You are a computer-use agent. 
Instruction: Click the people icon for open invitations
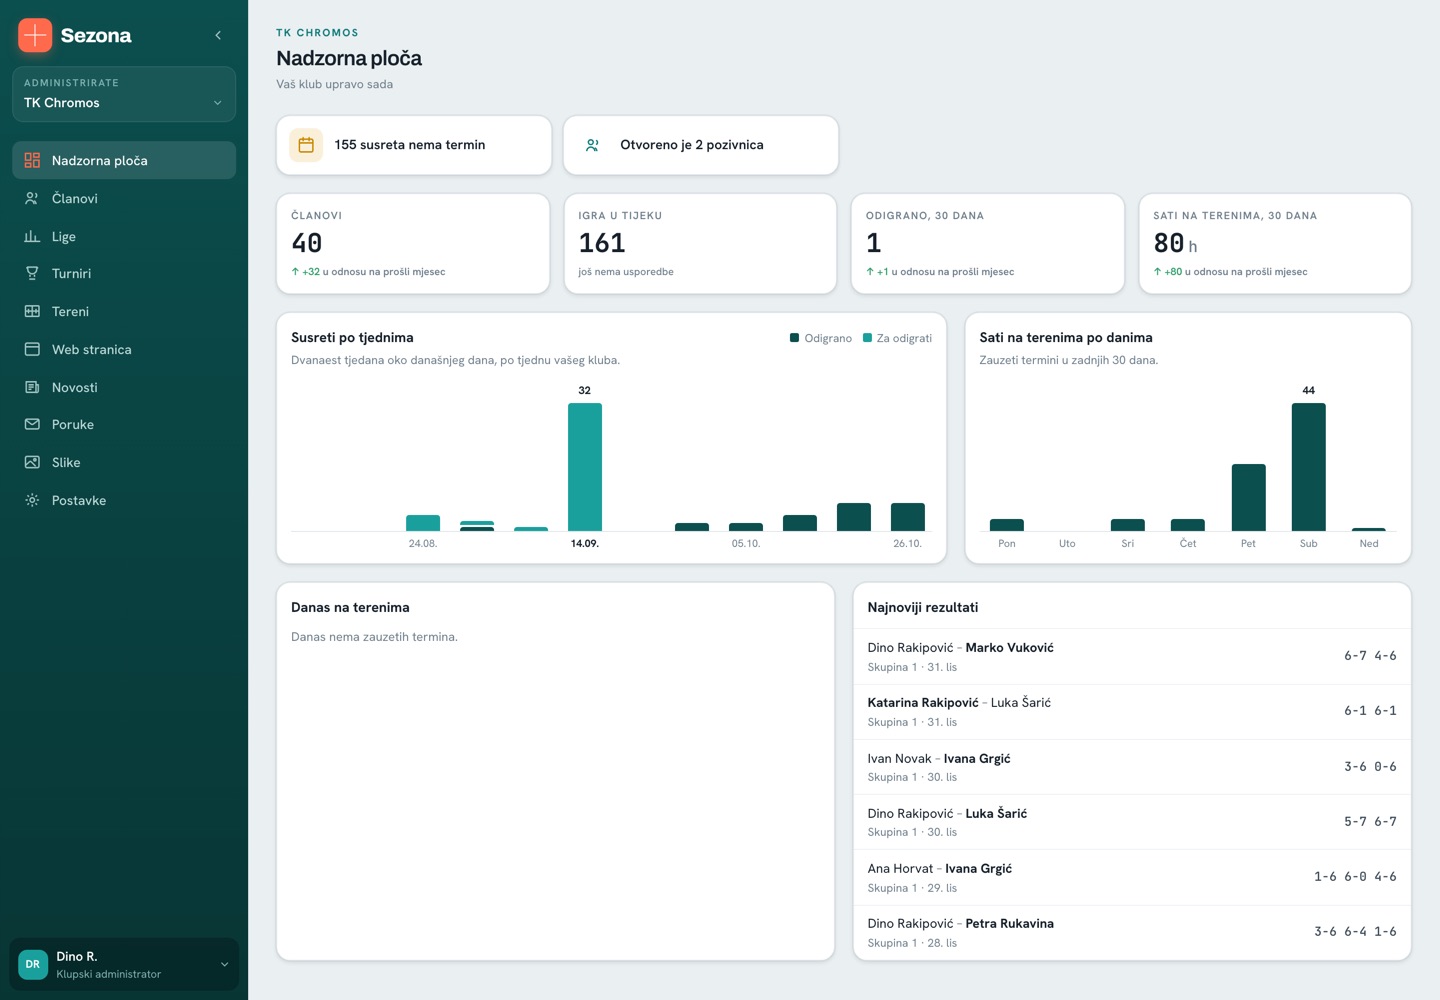(x=592, y=145)
